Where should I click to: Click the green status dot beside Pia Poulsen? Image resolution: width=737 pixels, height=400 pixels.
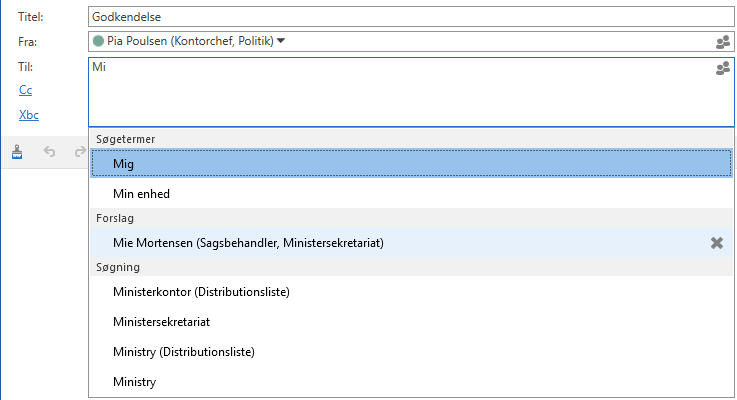pyautogui.click(x=98, y=42)
